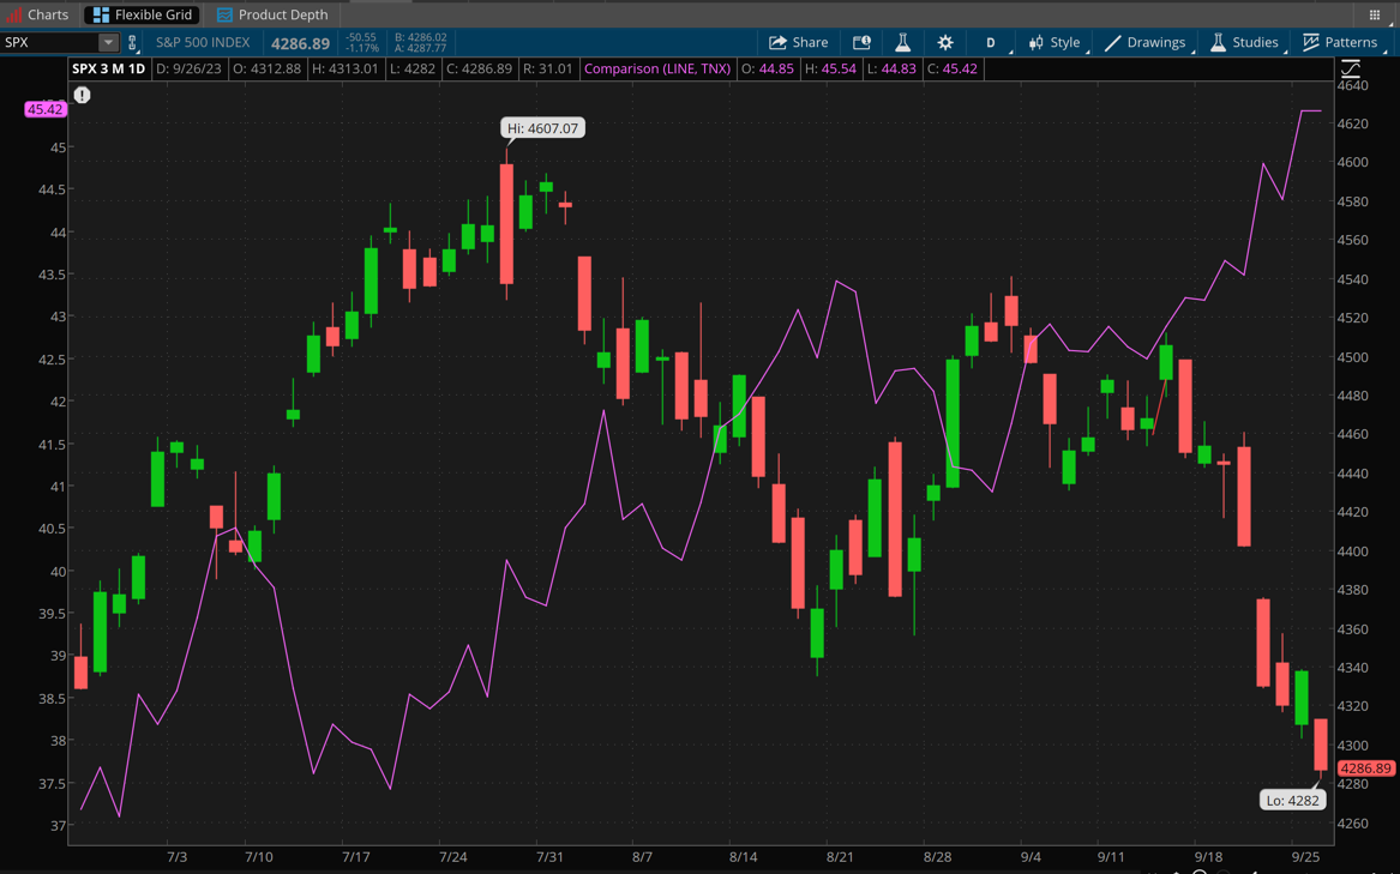Open the Studies menu
The height and width of the screenshot is (874, 1400).
[1245, 42]
